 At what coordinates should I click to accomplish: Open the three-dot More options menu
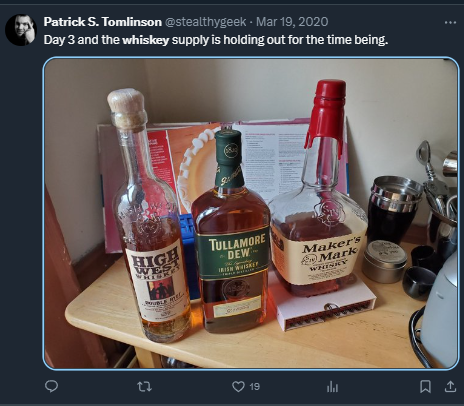tap(450, 22)
